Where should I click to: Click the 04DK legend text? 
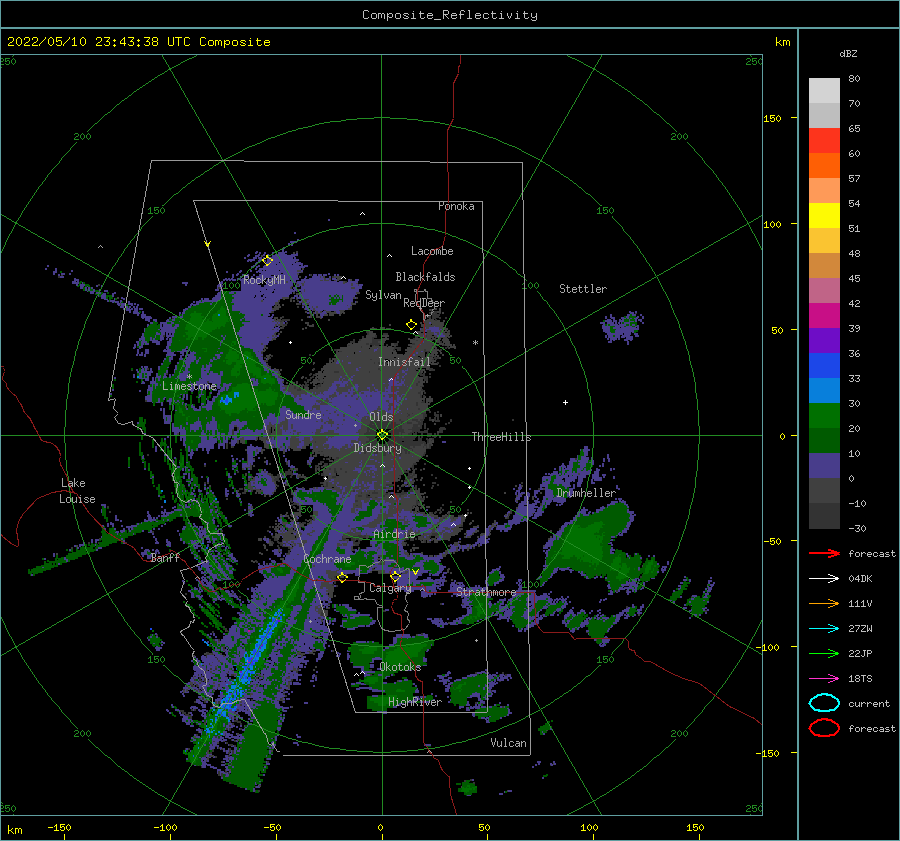[860, 579]
